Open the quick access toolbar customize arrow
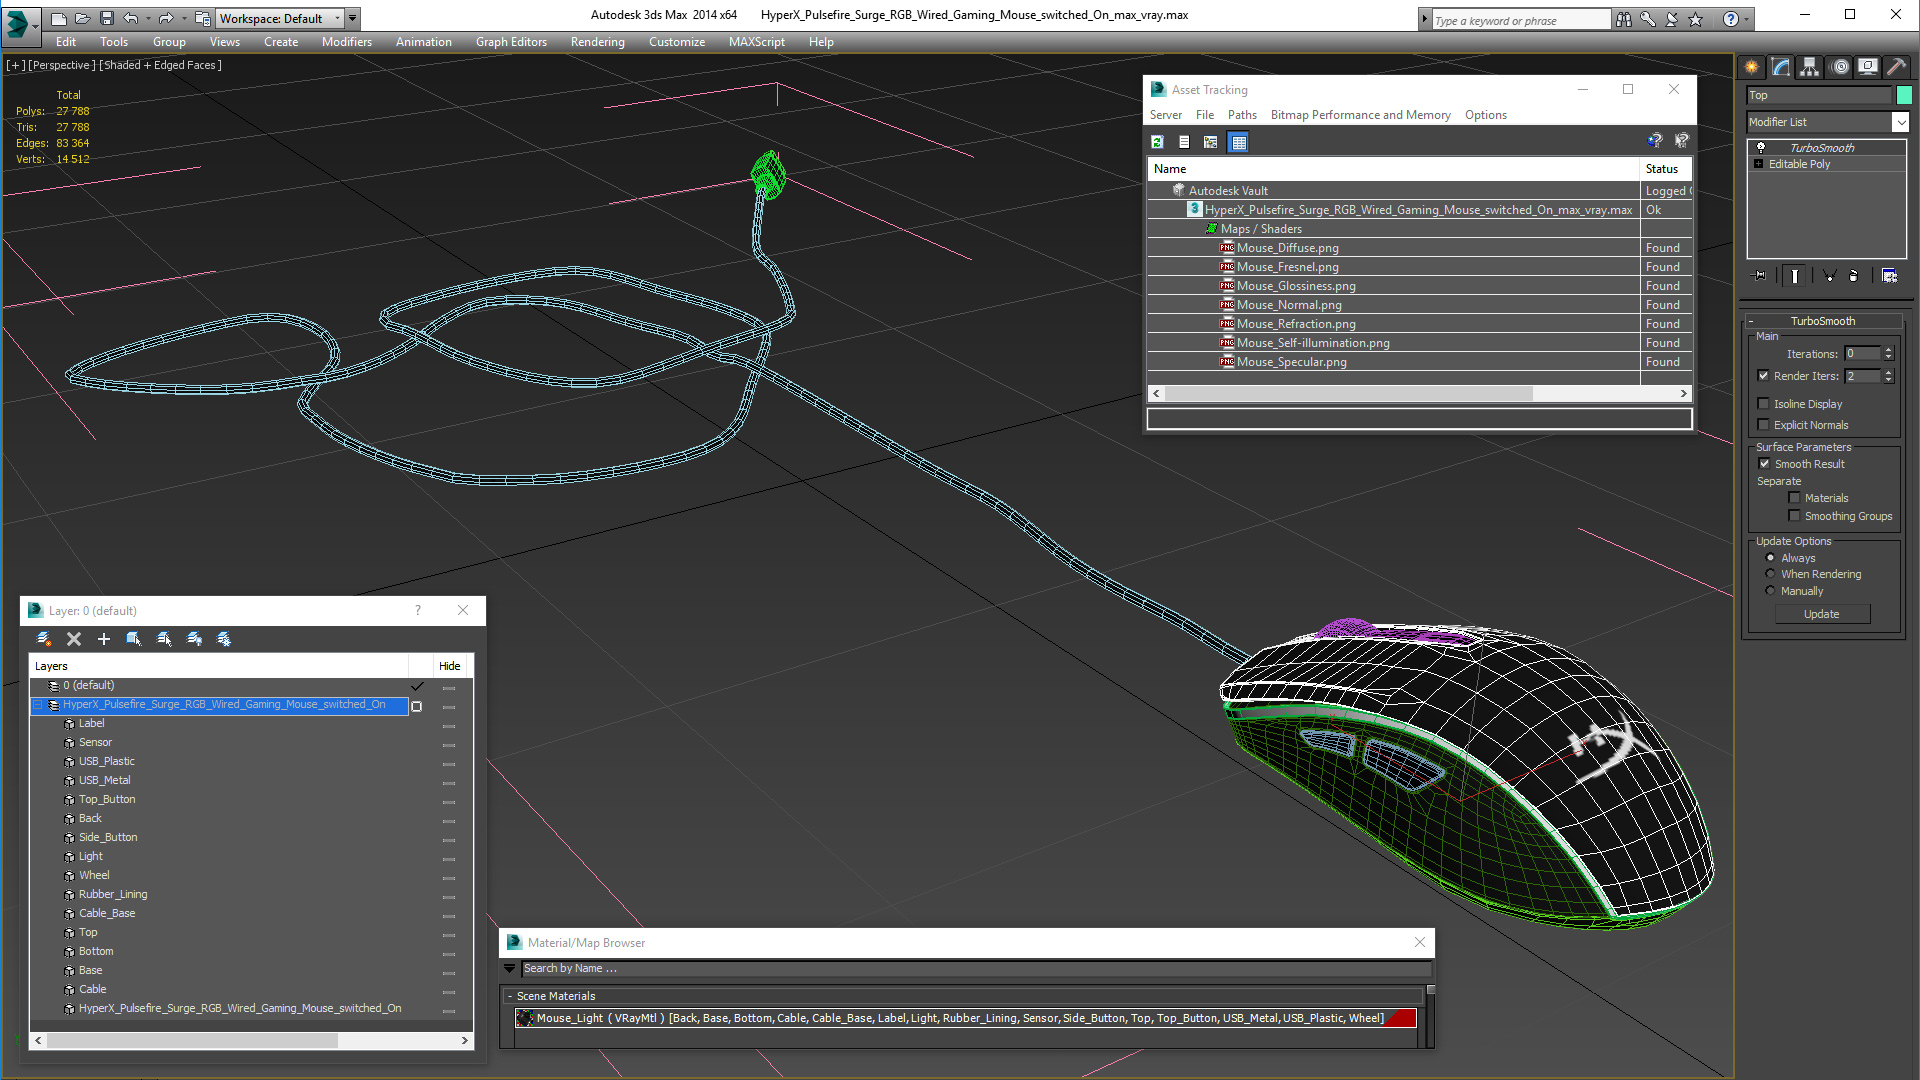1920x1080 pixels. 353,18
